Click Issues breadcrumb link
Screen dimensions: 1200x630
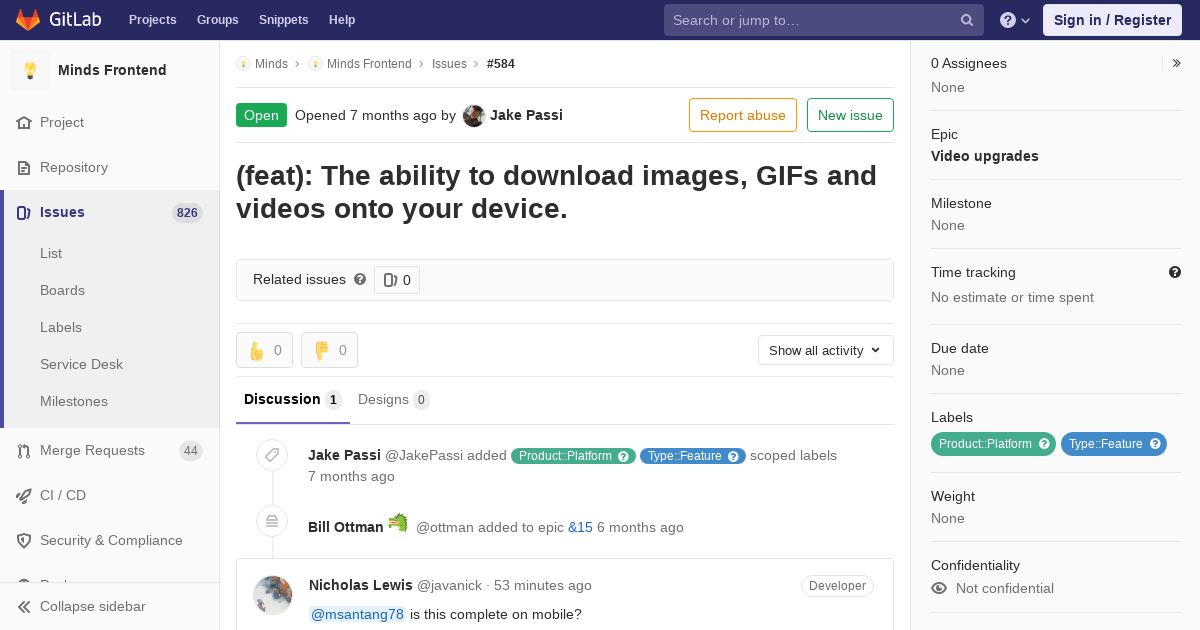pyautogui.click(x=449, y=63)
